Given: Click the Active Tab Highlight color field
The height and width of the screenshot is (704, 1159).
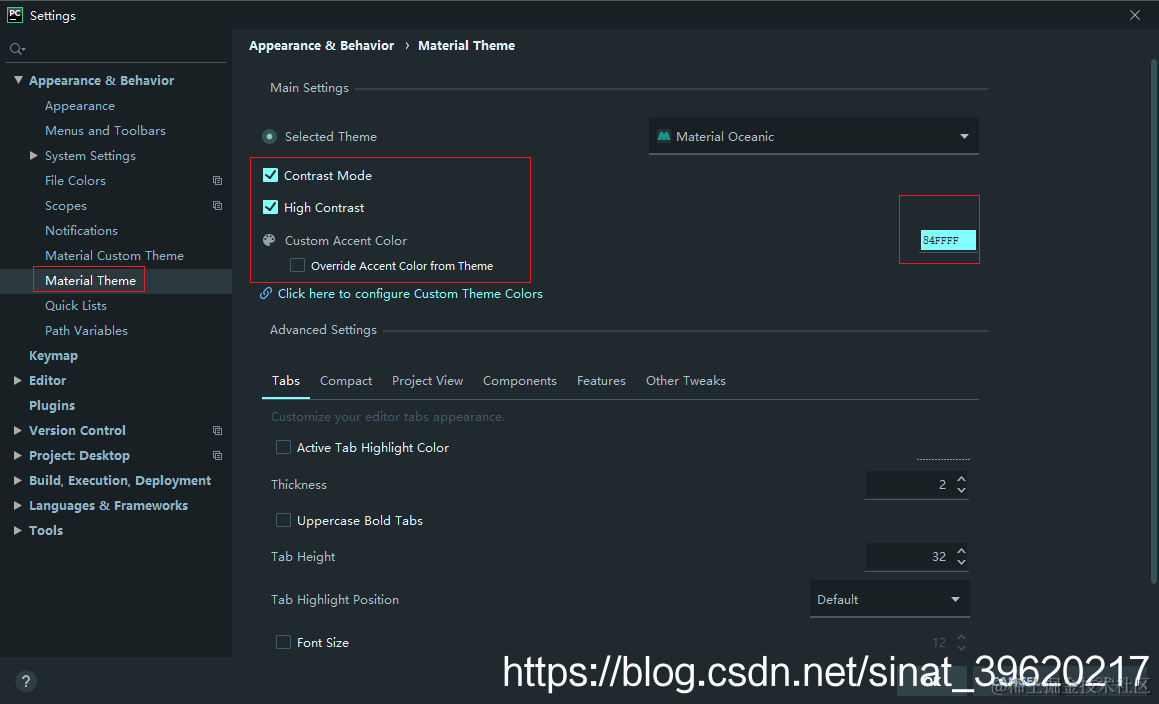Looking at the screenshot, I should [x=943, y=449].
